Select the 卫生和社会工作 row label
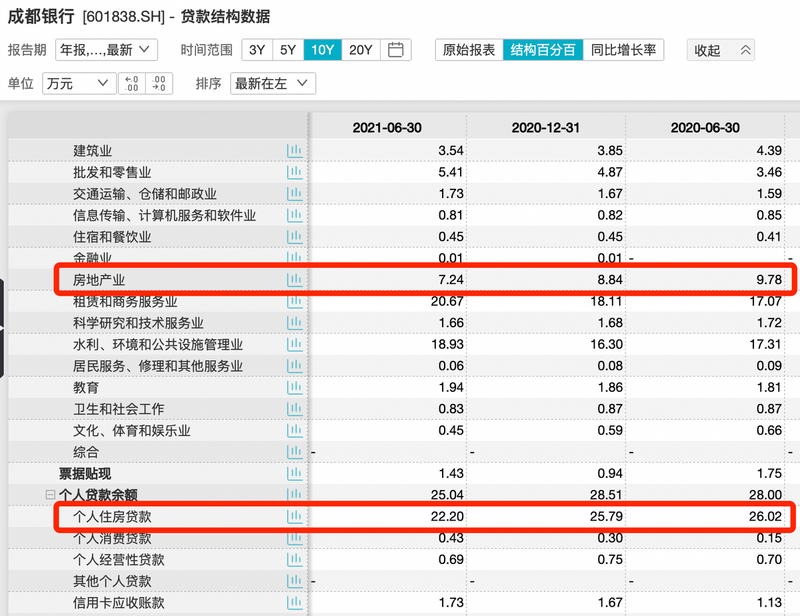The height and width of the screenshot is (616, 800). 119,409
